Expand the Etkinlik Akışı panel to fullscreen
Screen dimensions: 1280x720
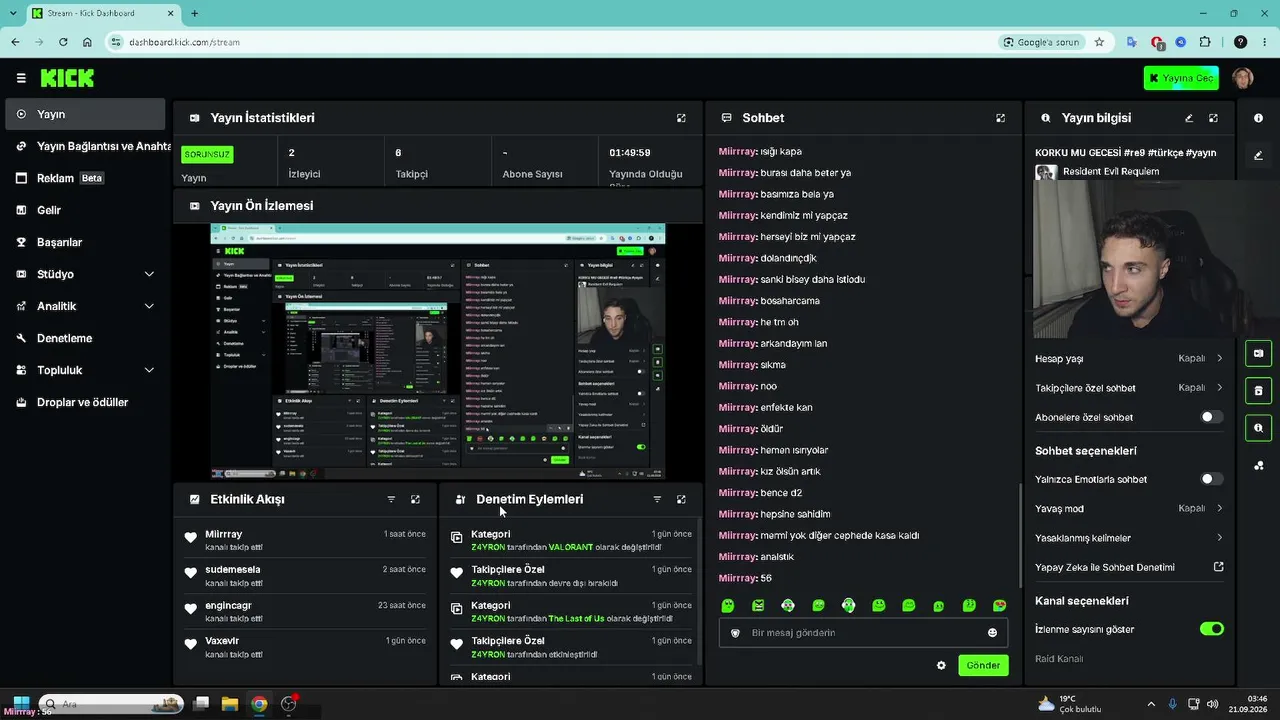(415, 499)
